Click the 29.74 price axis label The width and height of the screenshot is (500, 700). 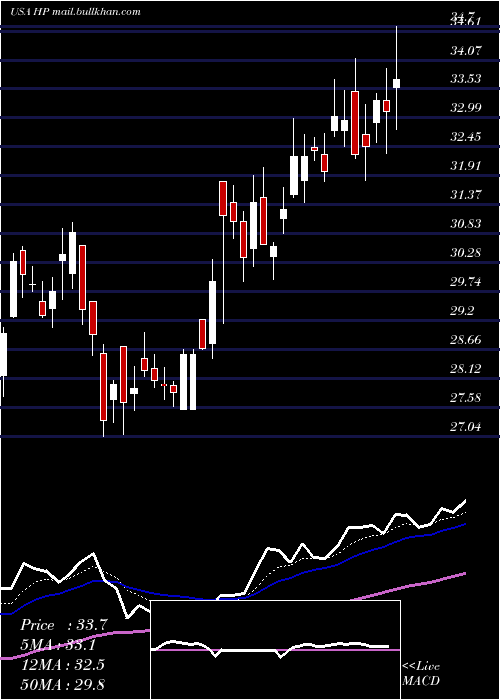point(466,282)
